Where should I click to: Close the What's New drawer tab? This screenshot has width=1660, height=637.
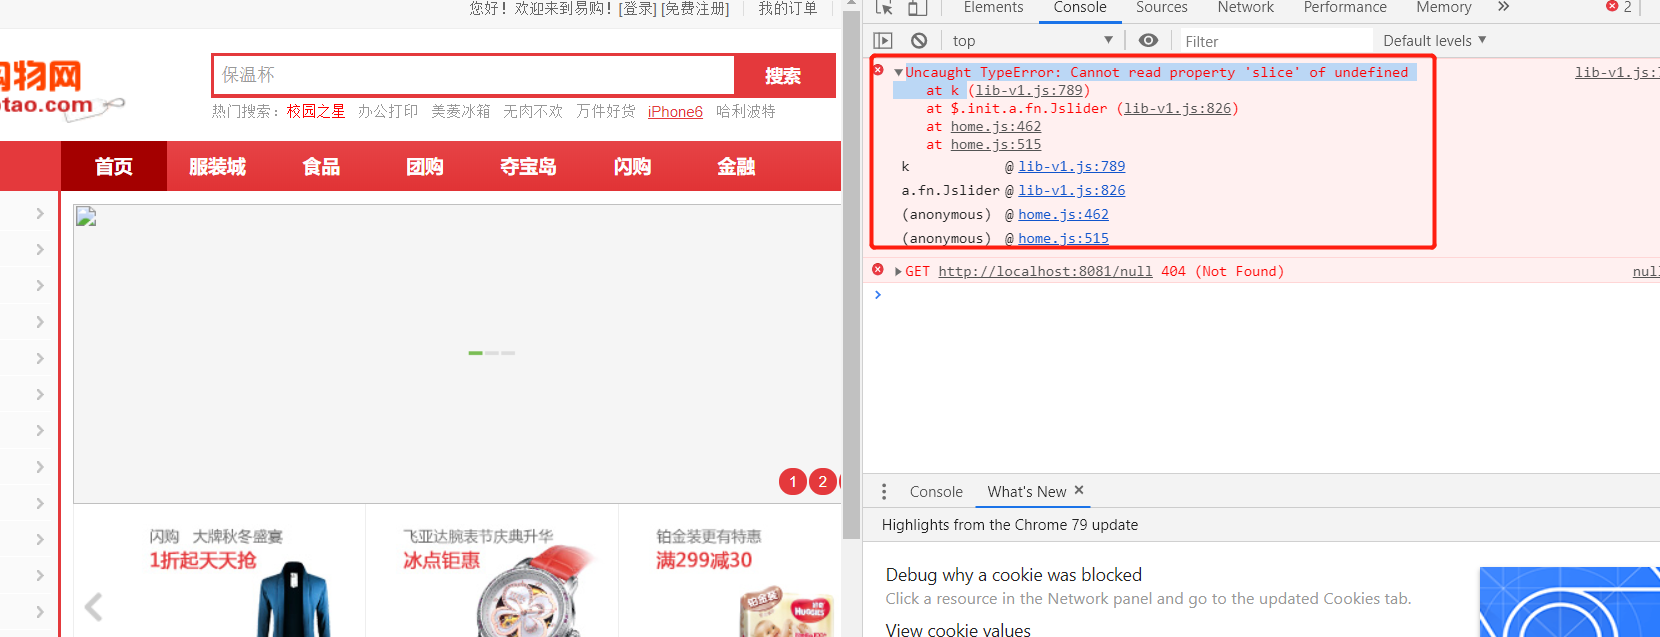(1079, 490)
